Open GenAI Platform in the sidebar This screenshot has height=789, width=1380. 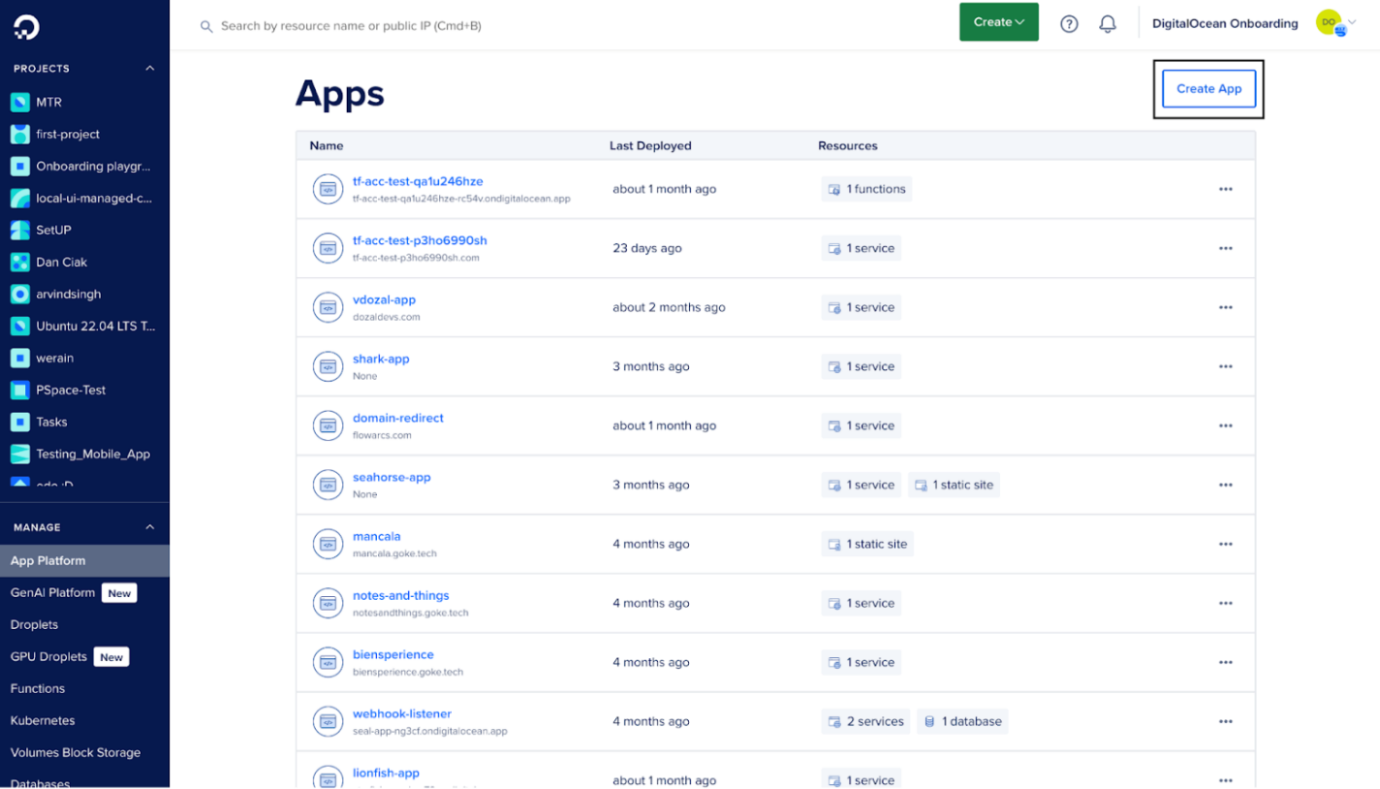(53, 592)
